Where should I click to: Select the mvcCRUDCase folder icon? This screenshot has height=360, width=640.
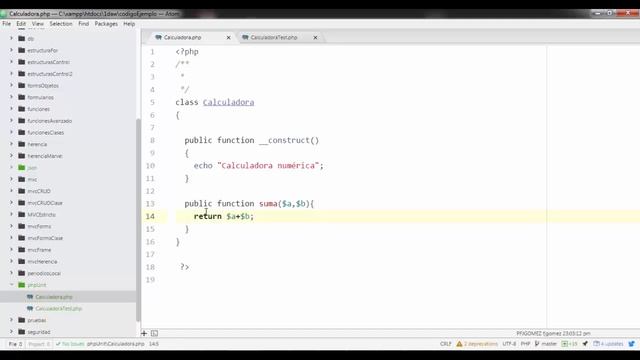point(22,202)
